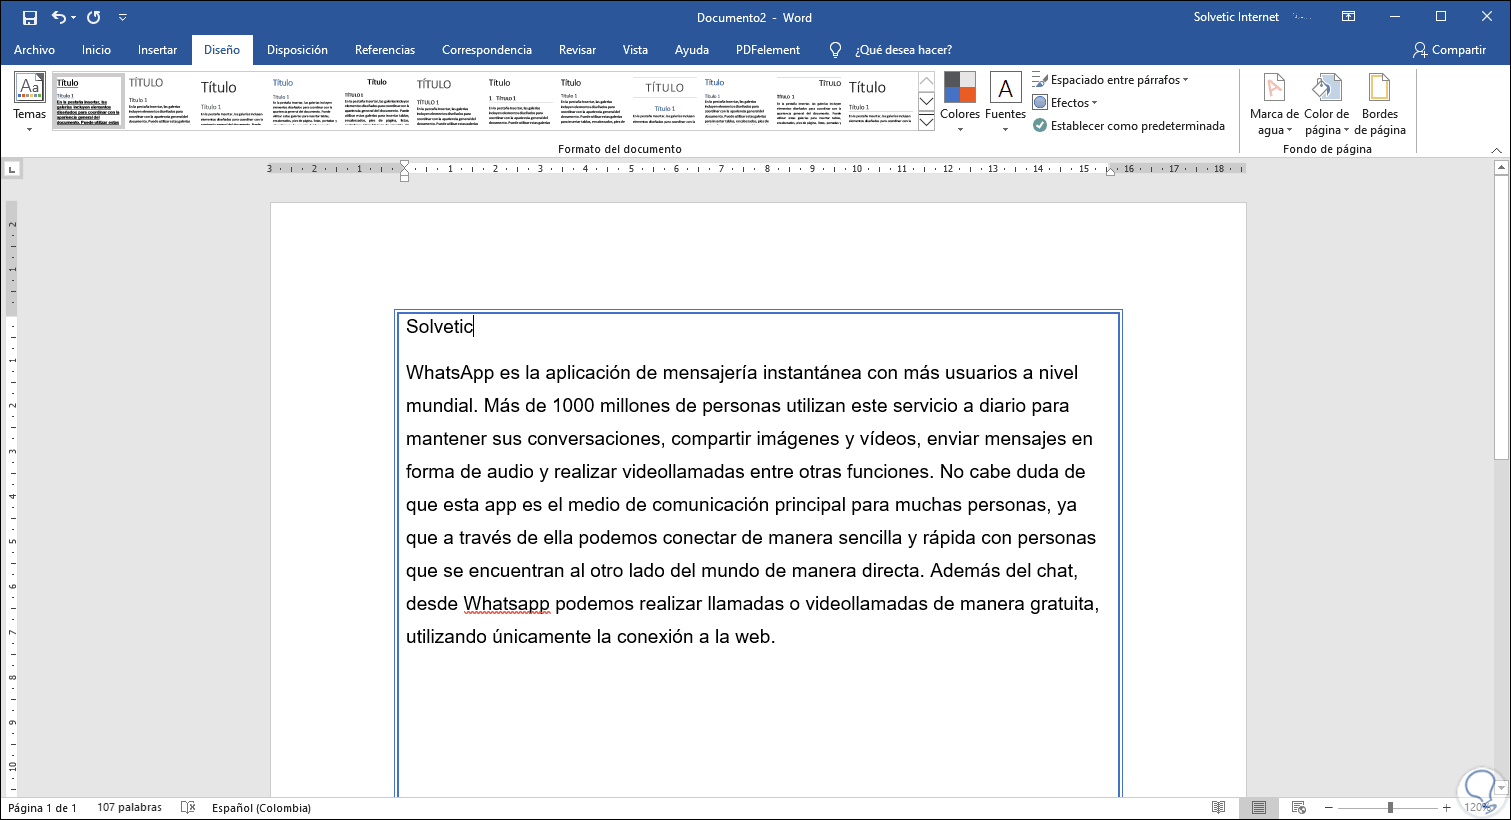
Task: Open Color de página options
Action: click(1327, 104)
